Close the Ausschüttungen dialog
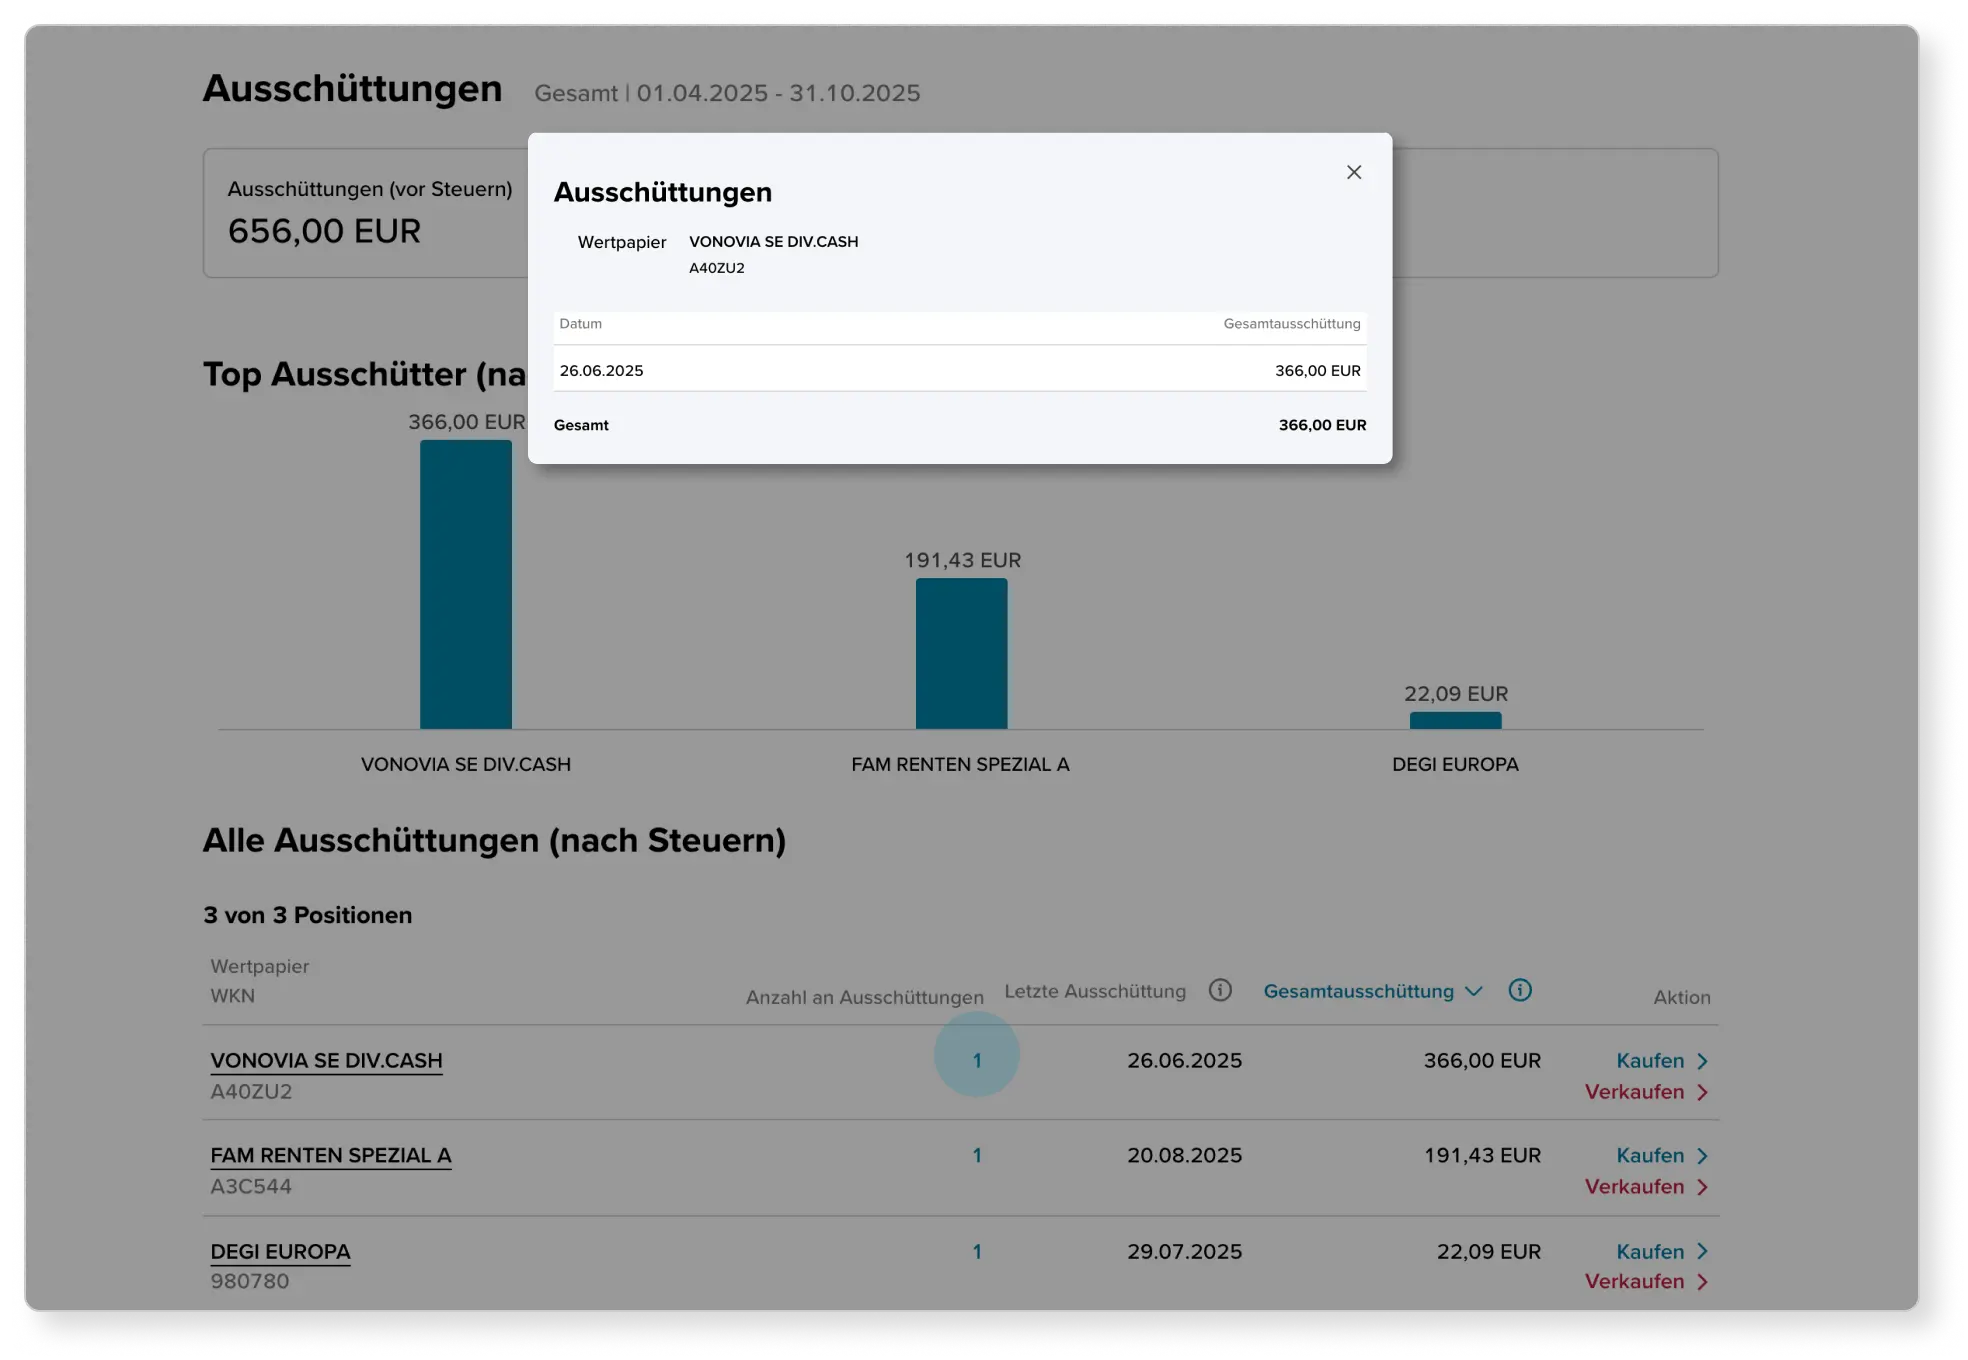This screenshot has width=1968, height=1360. pos(1354,171)
